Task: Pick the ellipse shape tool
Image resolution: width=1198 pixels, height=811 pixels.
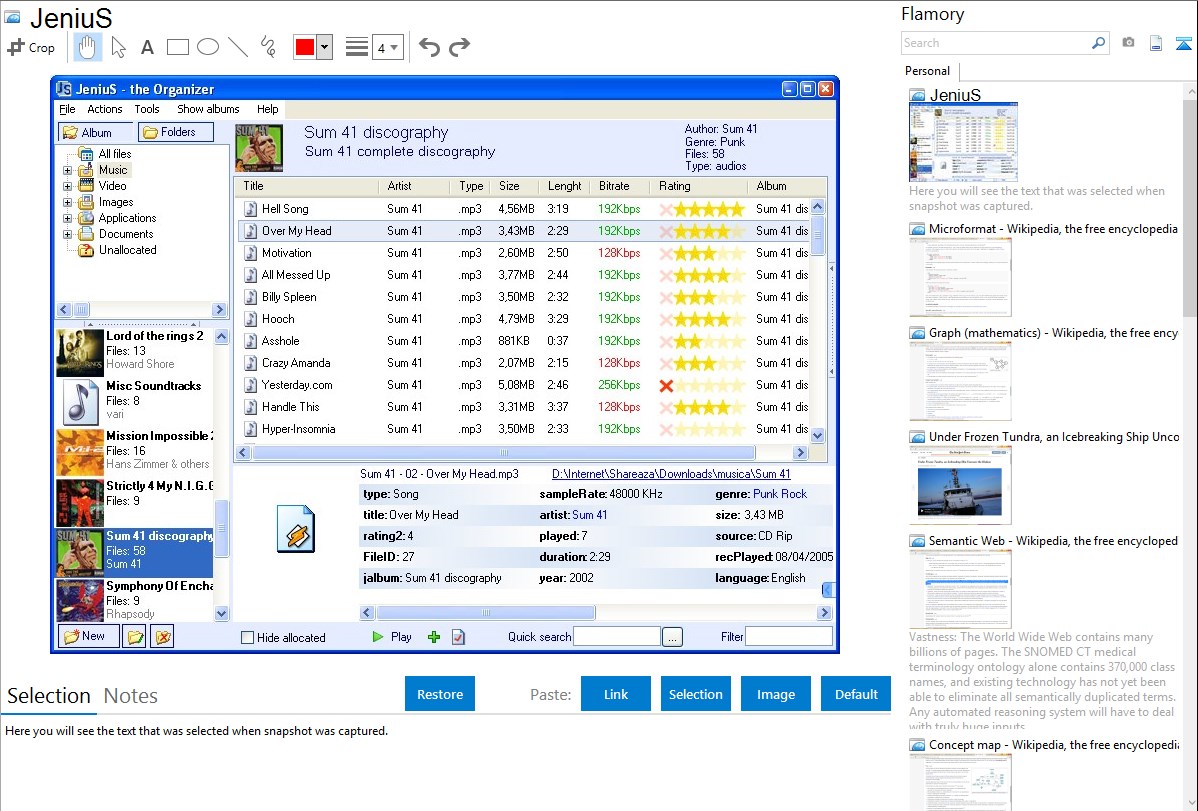Action: (x=208, y=47)
